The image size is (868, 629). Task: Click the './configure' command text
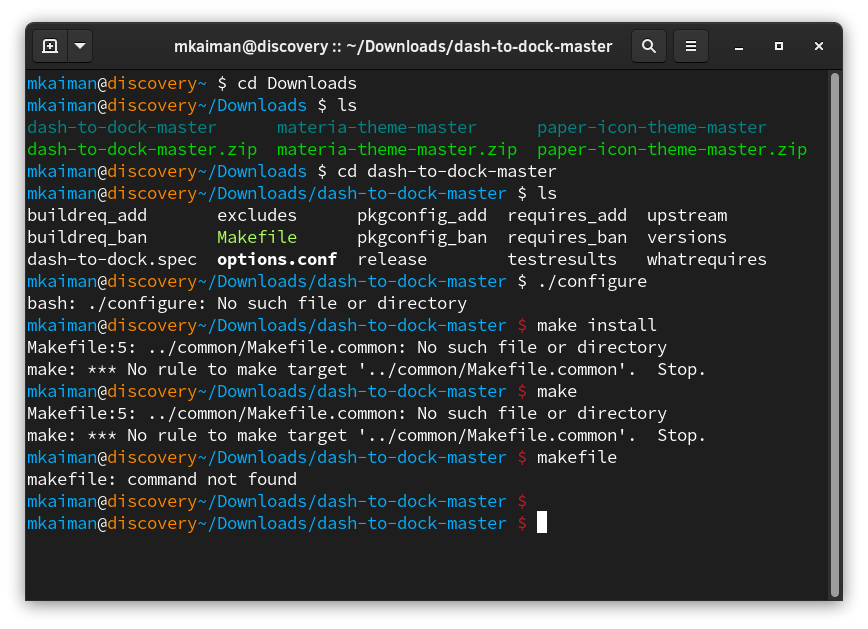(x=592, y=282)
